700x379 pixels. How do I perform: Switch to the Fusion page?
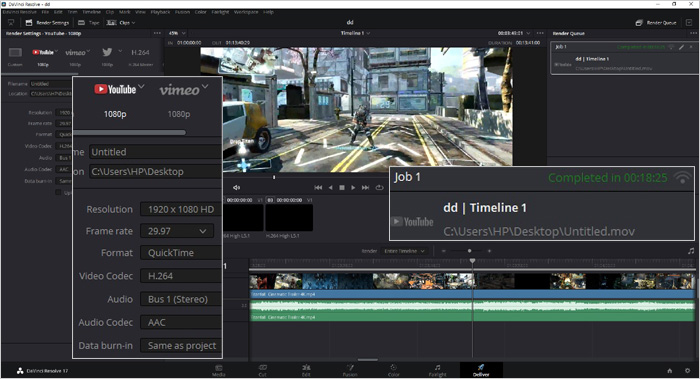click(x=350, y=371)
